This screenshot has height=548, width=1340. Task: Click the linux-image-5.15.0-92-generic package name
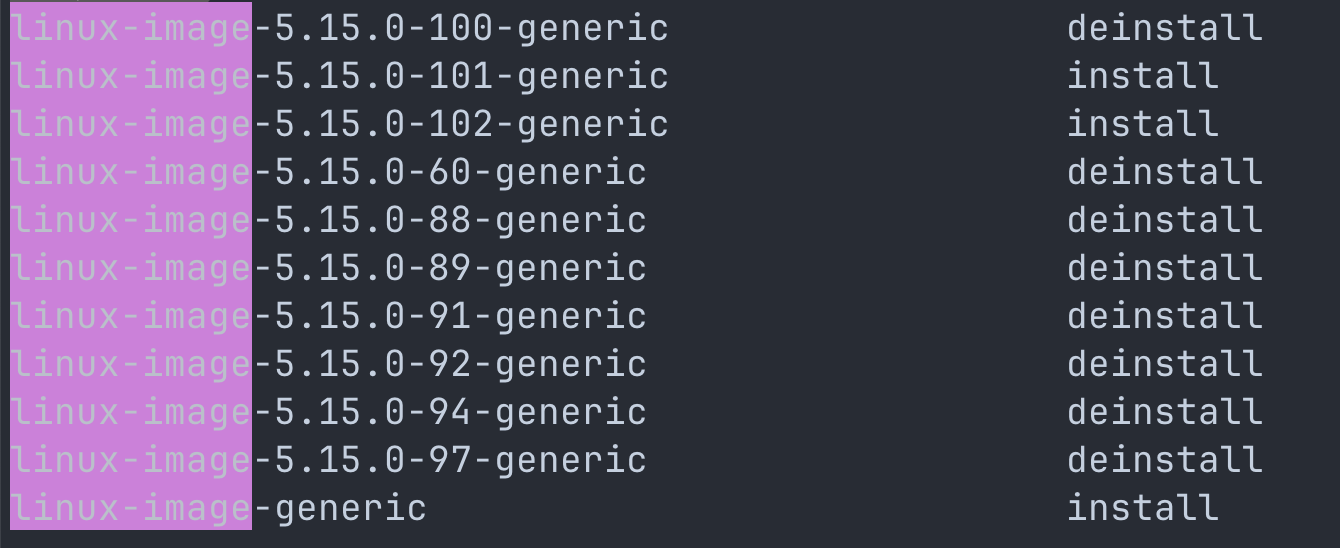(328, 364)
